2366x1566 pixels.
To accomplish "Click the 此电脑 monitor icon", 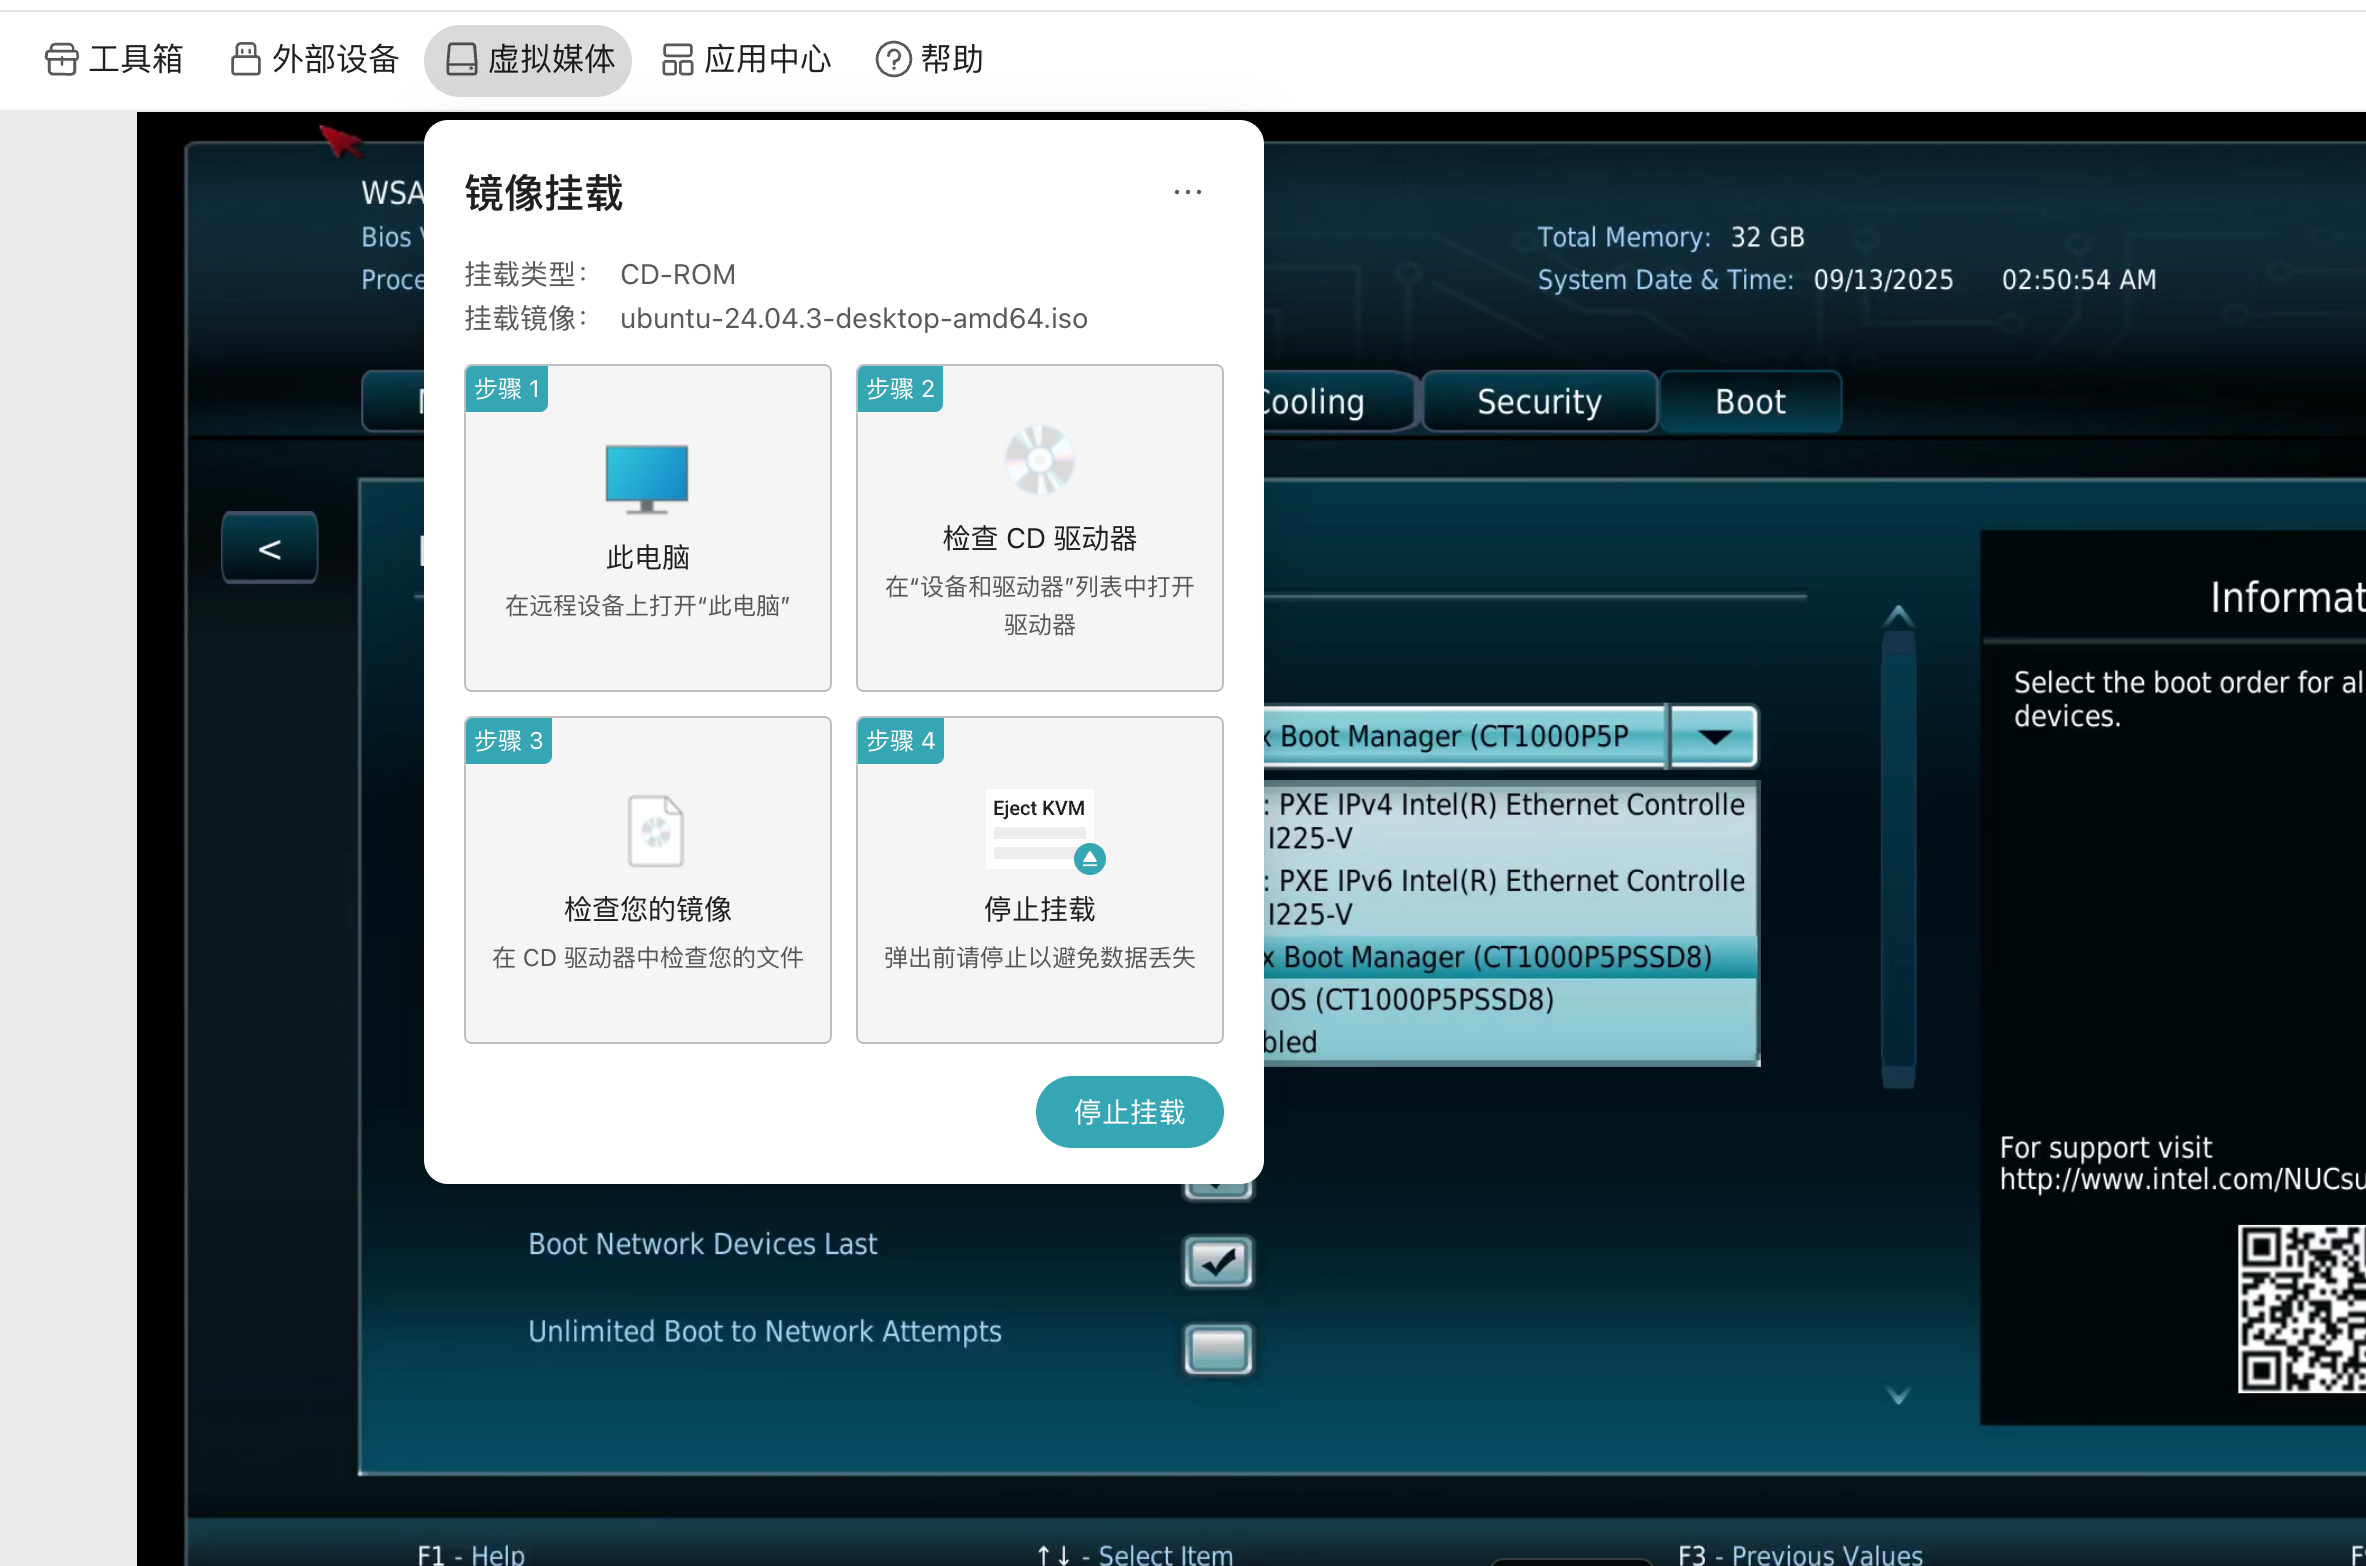I will pos(647,478).
